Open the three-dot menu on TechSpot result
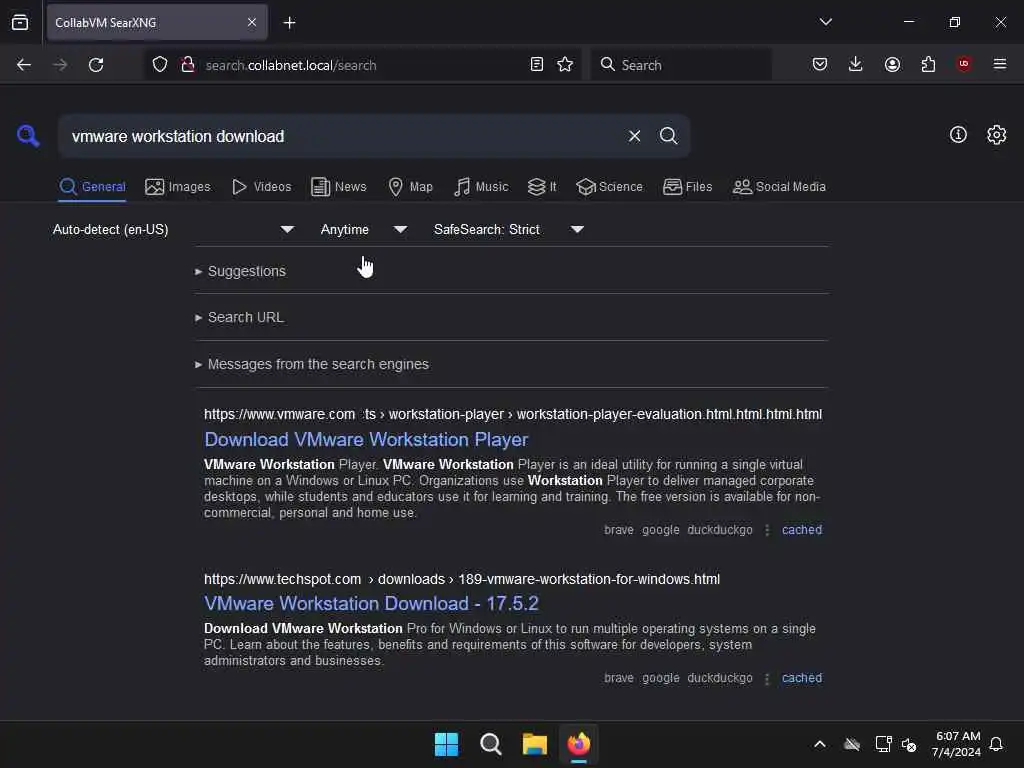This screenshot has height=768, width=1024. pyautogui.click(x=767, y=679)
